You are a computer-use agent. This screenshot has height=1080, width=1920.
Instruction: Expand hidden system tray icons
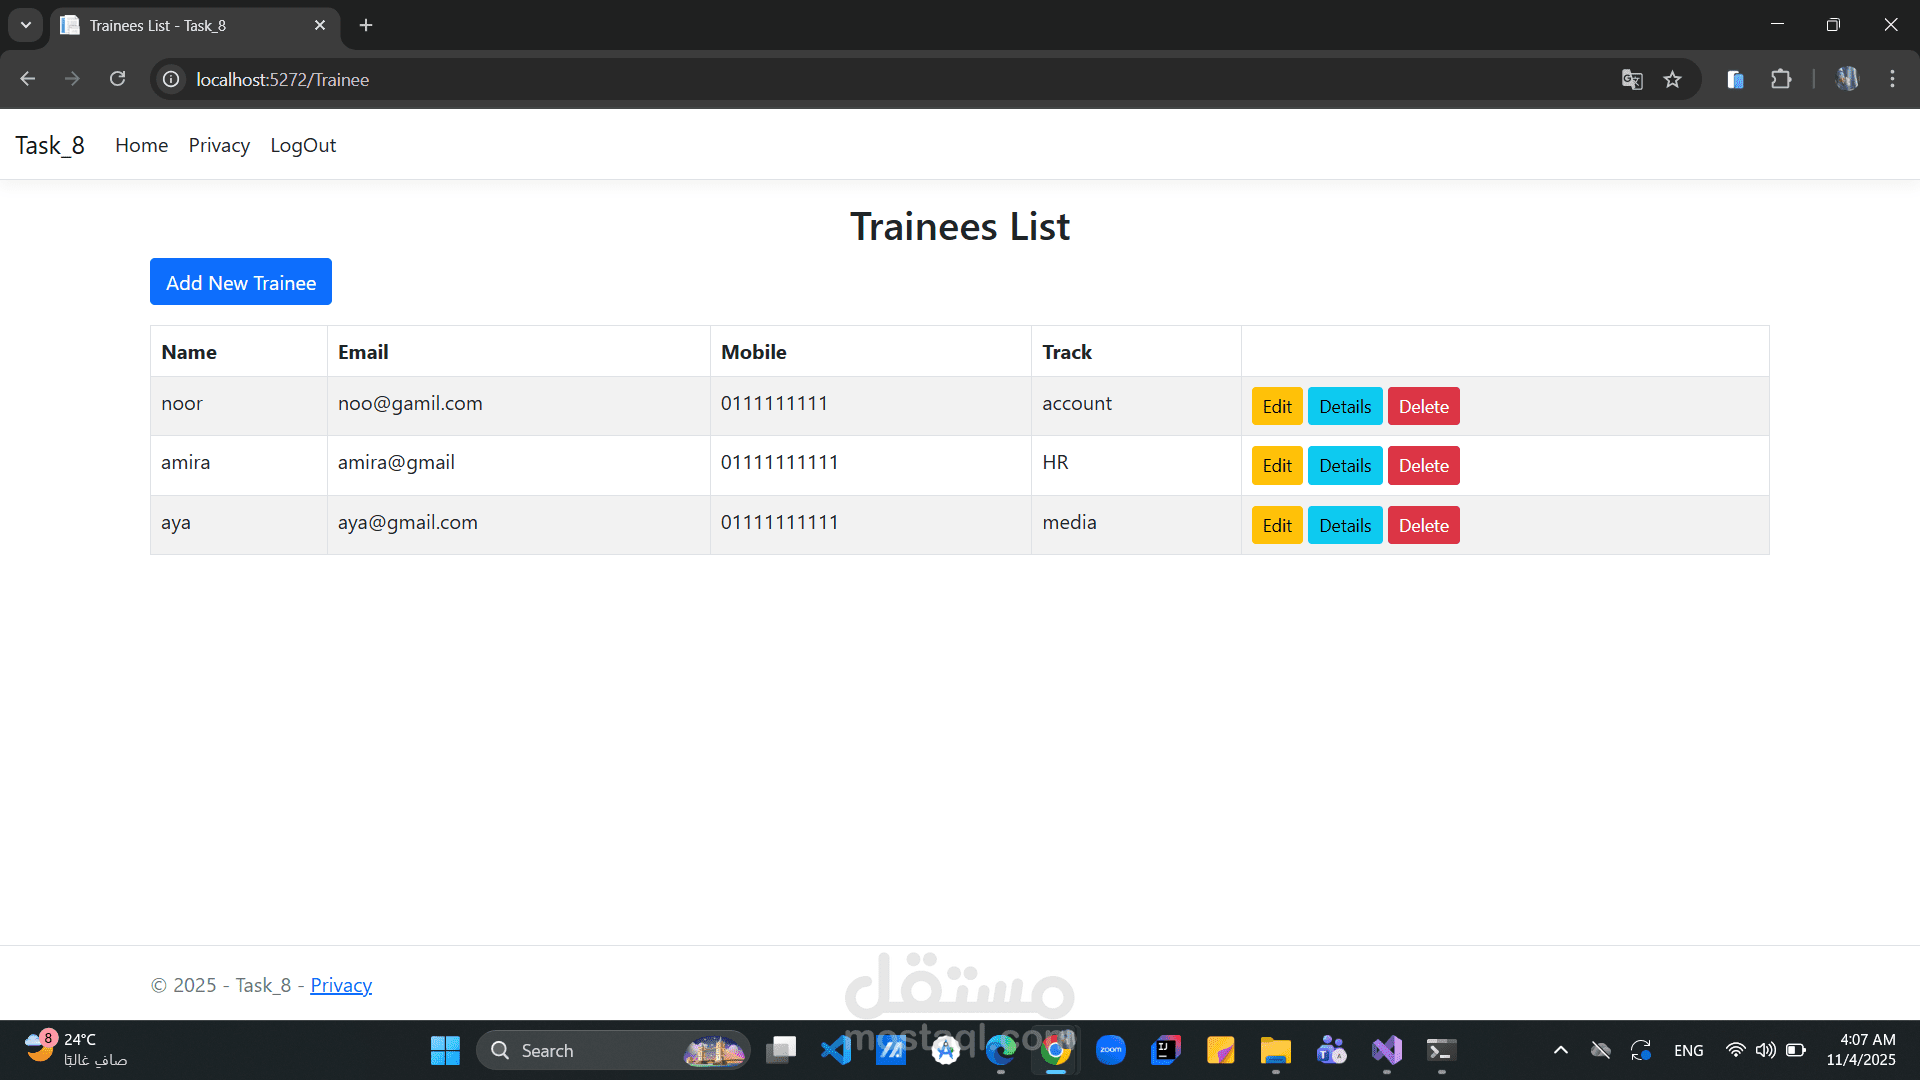(1560, 1050)
